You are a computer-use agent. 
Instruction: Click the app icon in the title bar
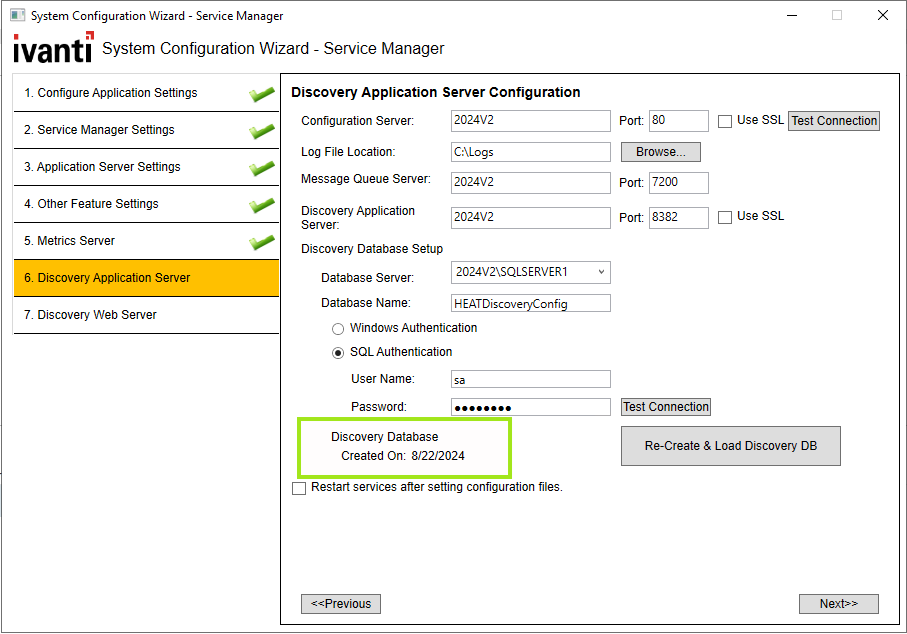17,16
